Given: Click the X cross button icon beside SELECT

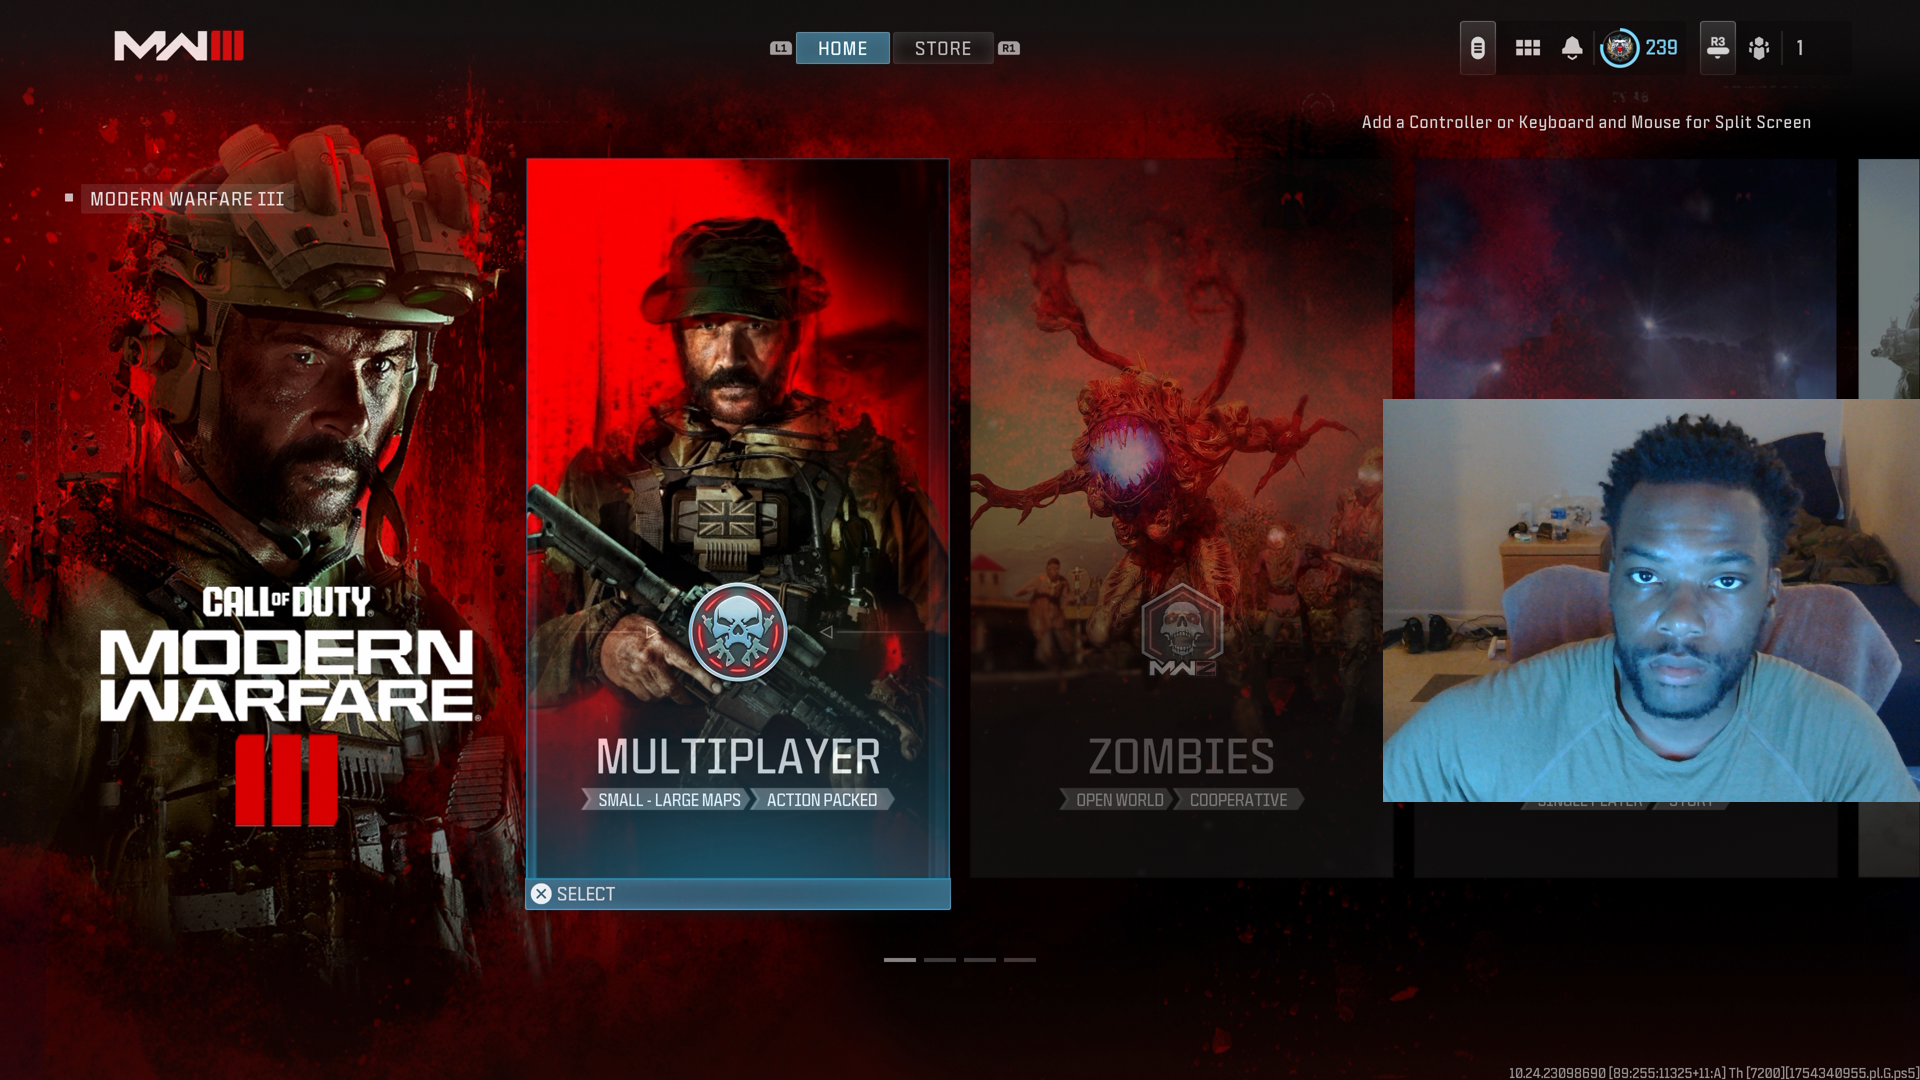Looking at the screenshot, I should point(541,894).
